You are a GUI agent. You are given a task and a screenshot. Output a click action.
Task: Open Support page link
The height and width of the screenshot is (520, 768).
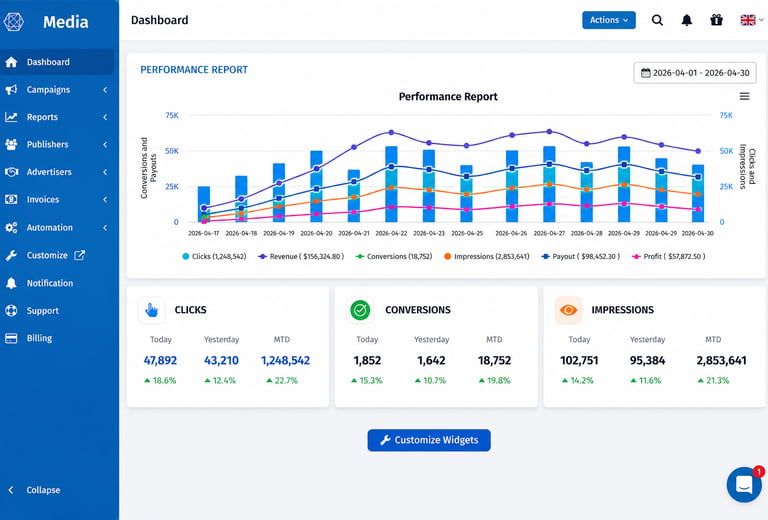[x=57, y=310]
